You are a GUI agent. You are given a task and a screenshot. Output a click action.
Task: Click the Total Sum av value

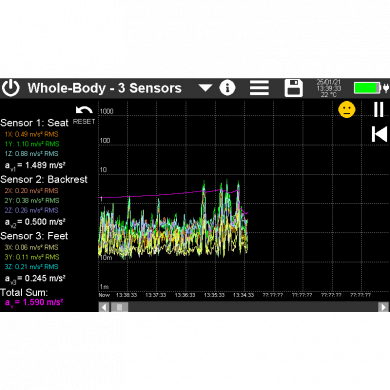click(34, 303)
